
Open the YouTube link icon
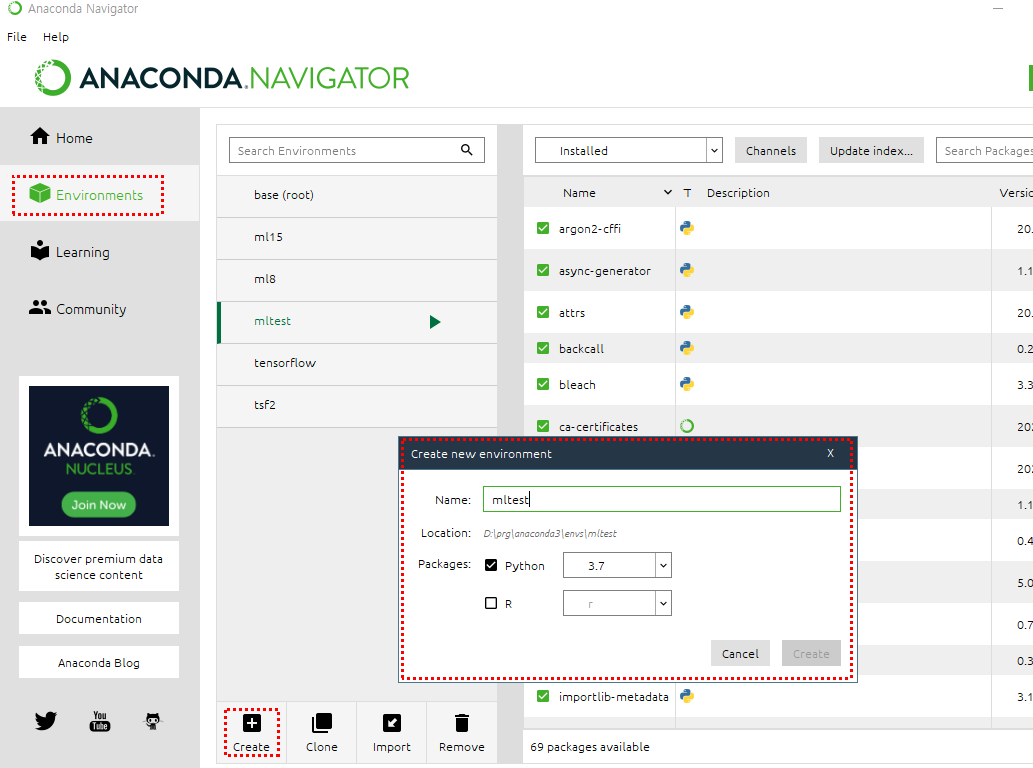pos(99,721)
